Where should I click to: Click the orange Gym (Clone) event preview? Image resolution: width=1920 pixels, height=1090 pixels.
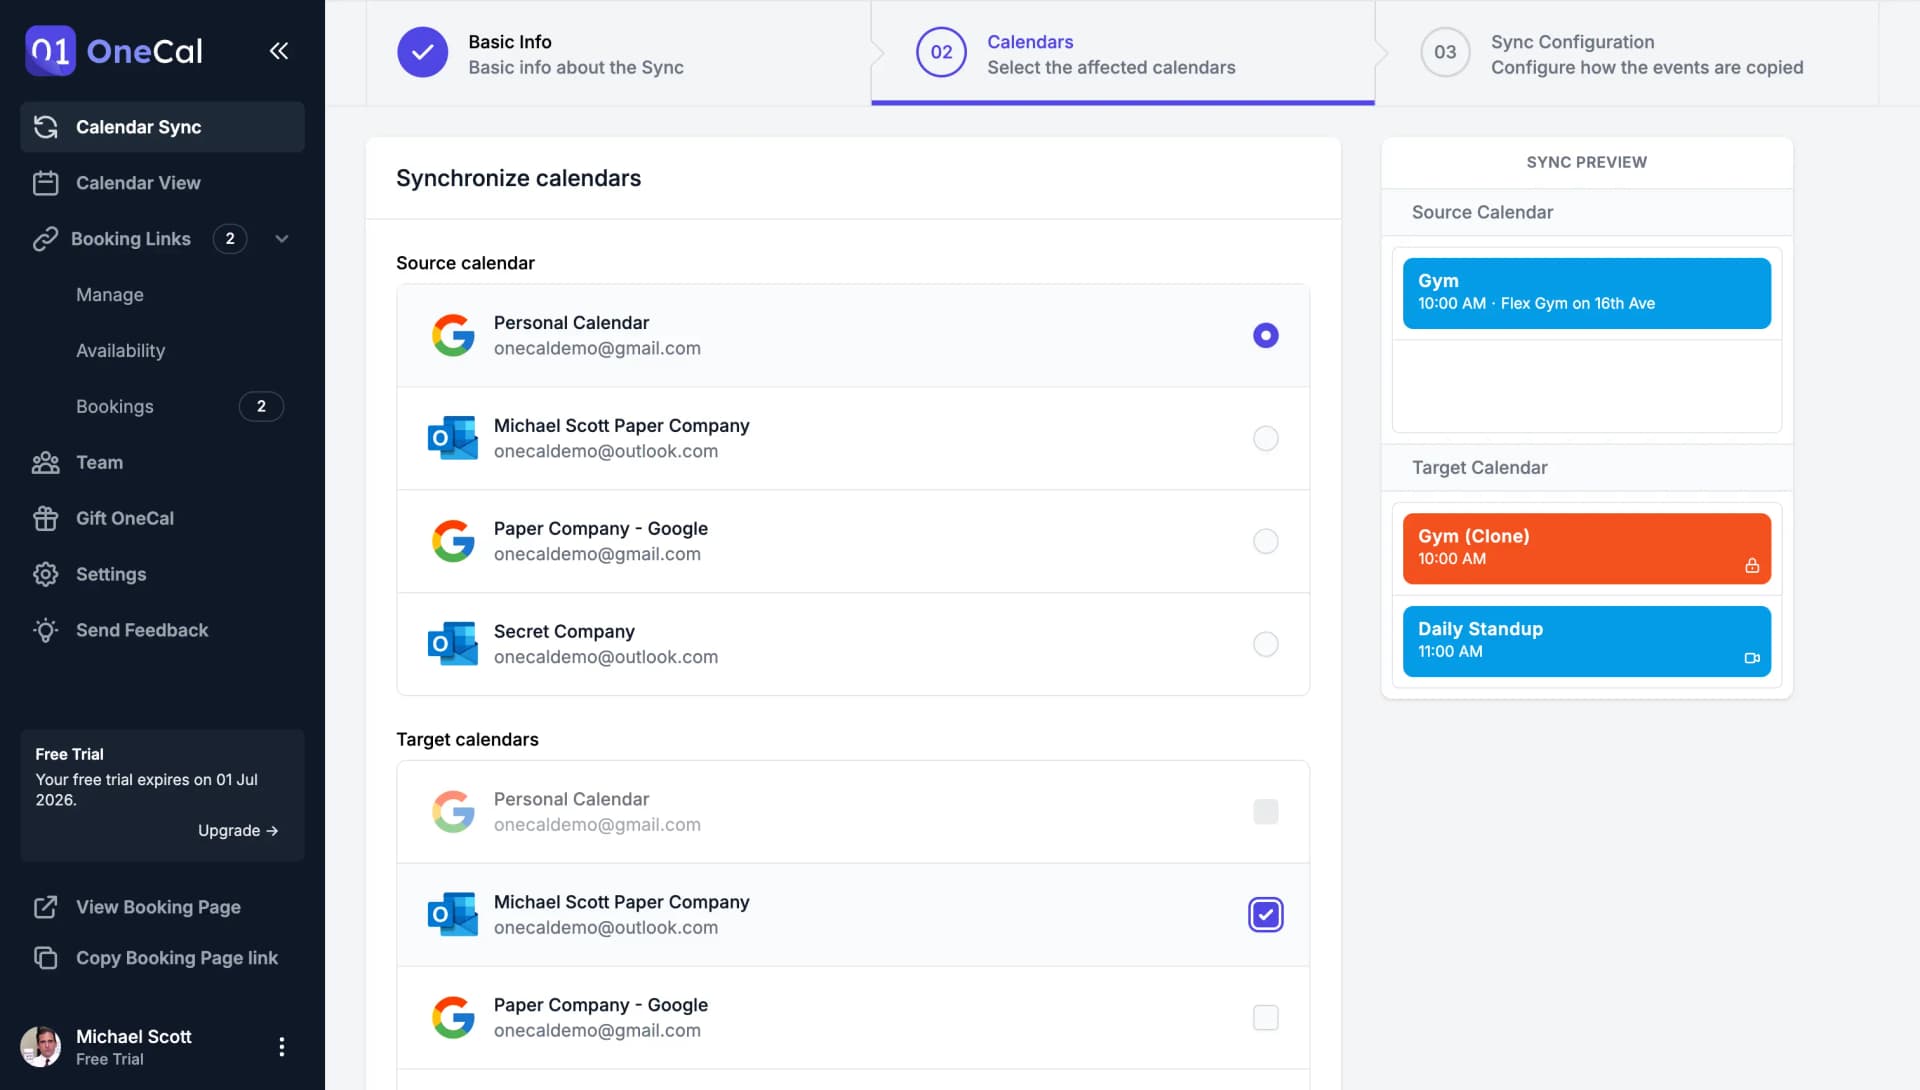[1586, 548]
